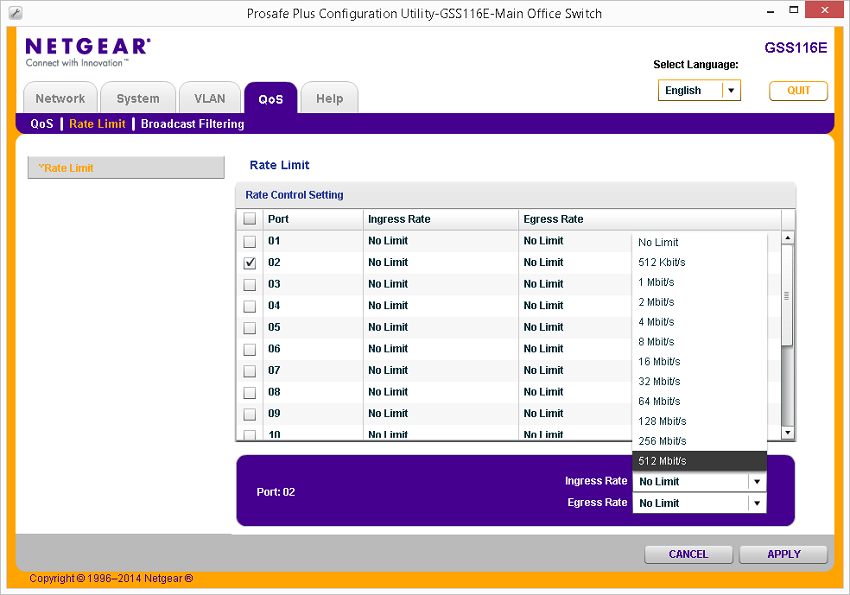The width and height of the screenshot is (850, 595).
Task: Click the Egress Rate column header
Action: tap(649, 219)
